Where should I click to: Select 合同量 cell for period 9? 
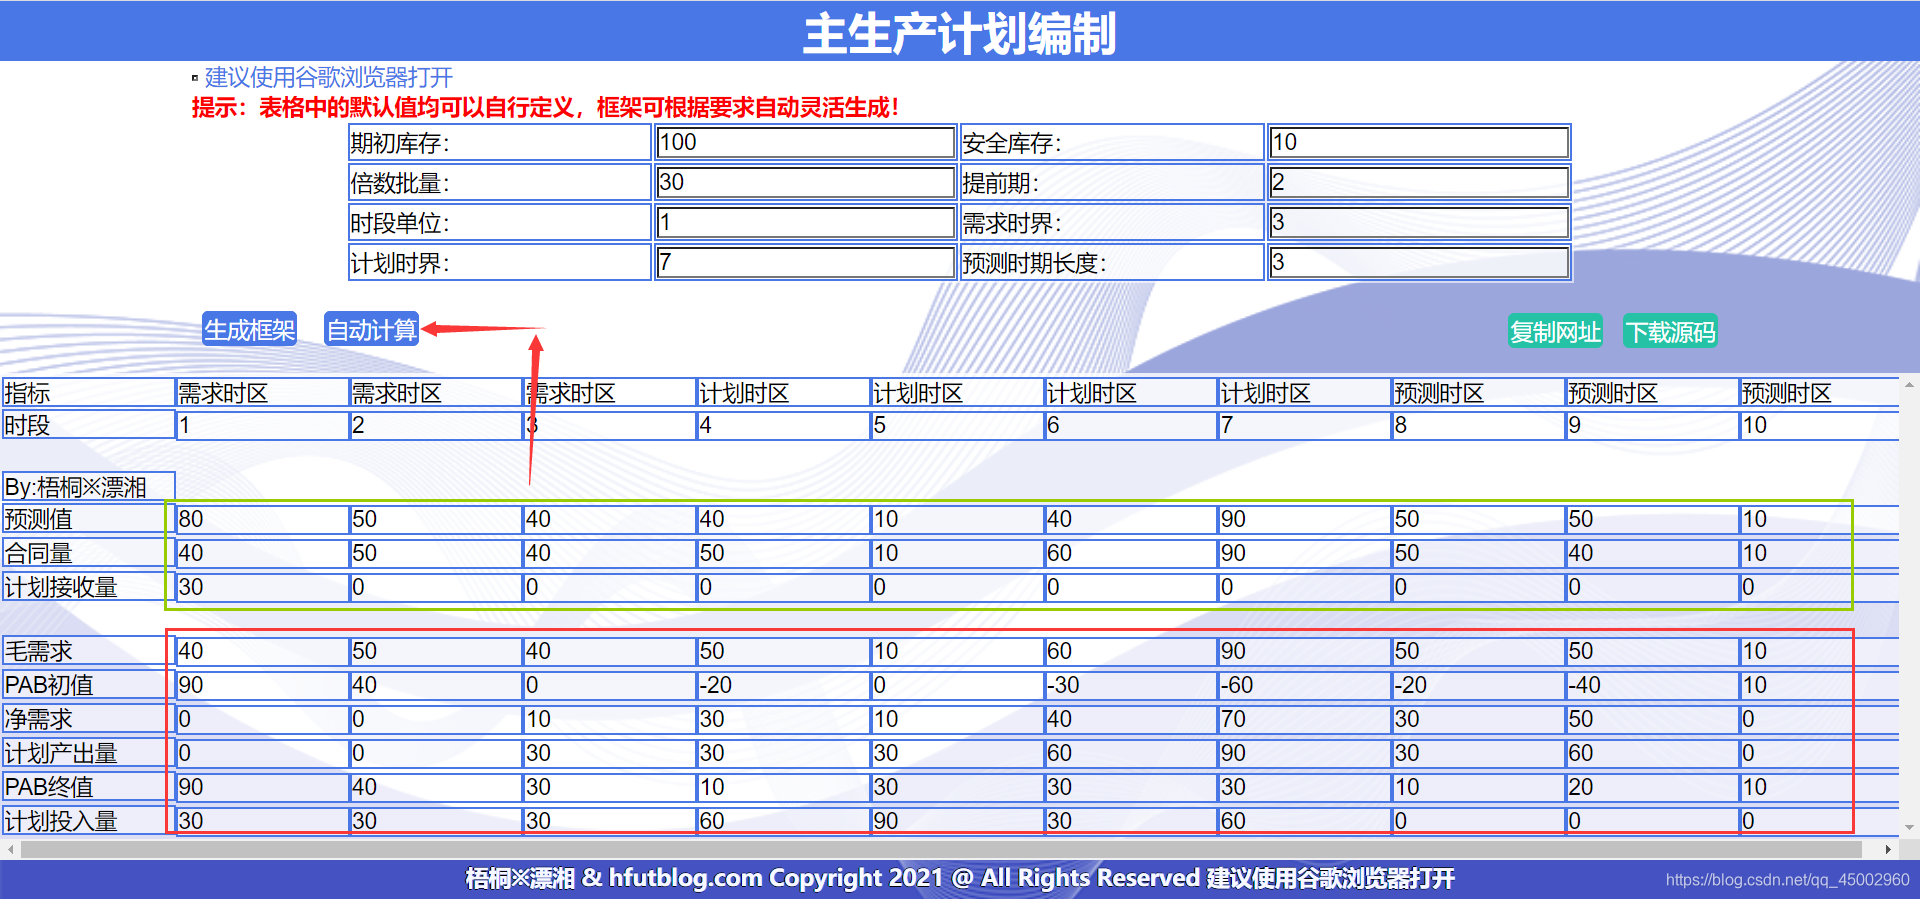(1653, 553)
